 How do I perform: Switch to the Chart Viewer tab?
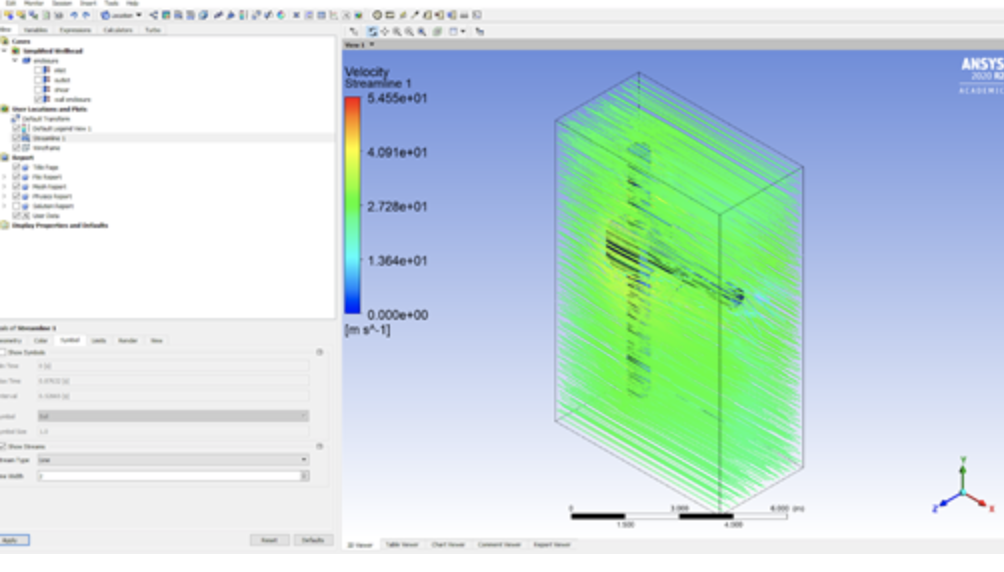[x=448, y=544]
